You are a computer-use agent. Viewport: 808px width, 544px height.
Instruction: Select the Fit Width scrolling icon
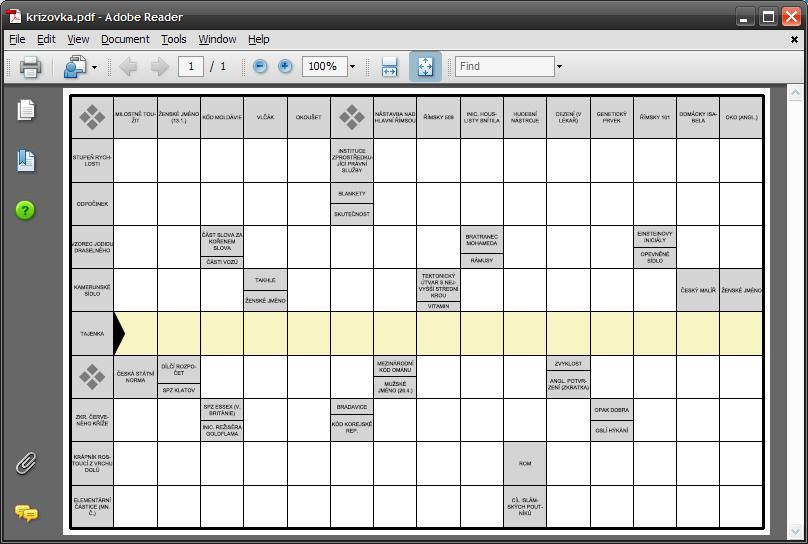pos(390,66)
